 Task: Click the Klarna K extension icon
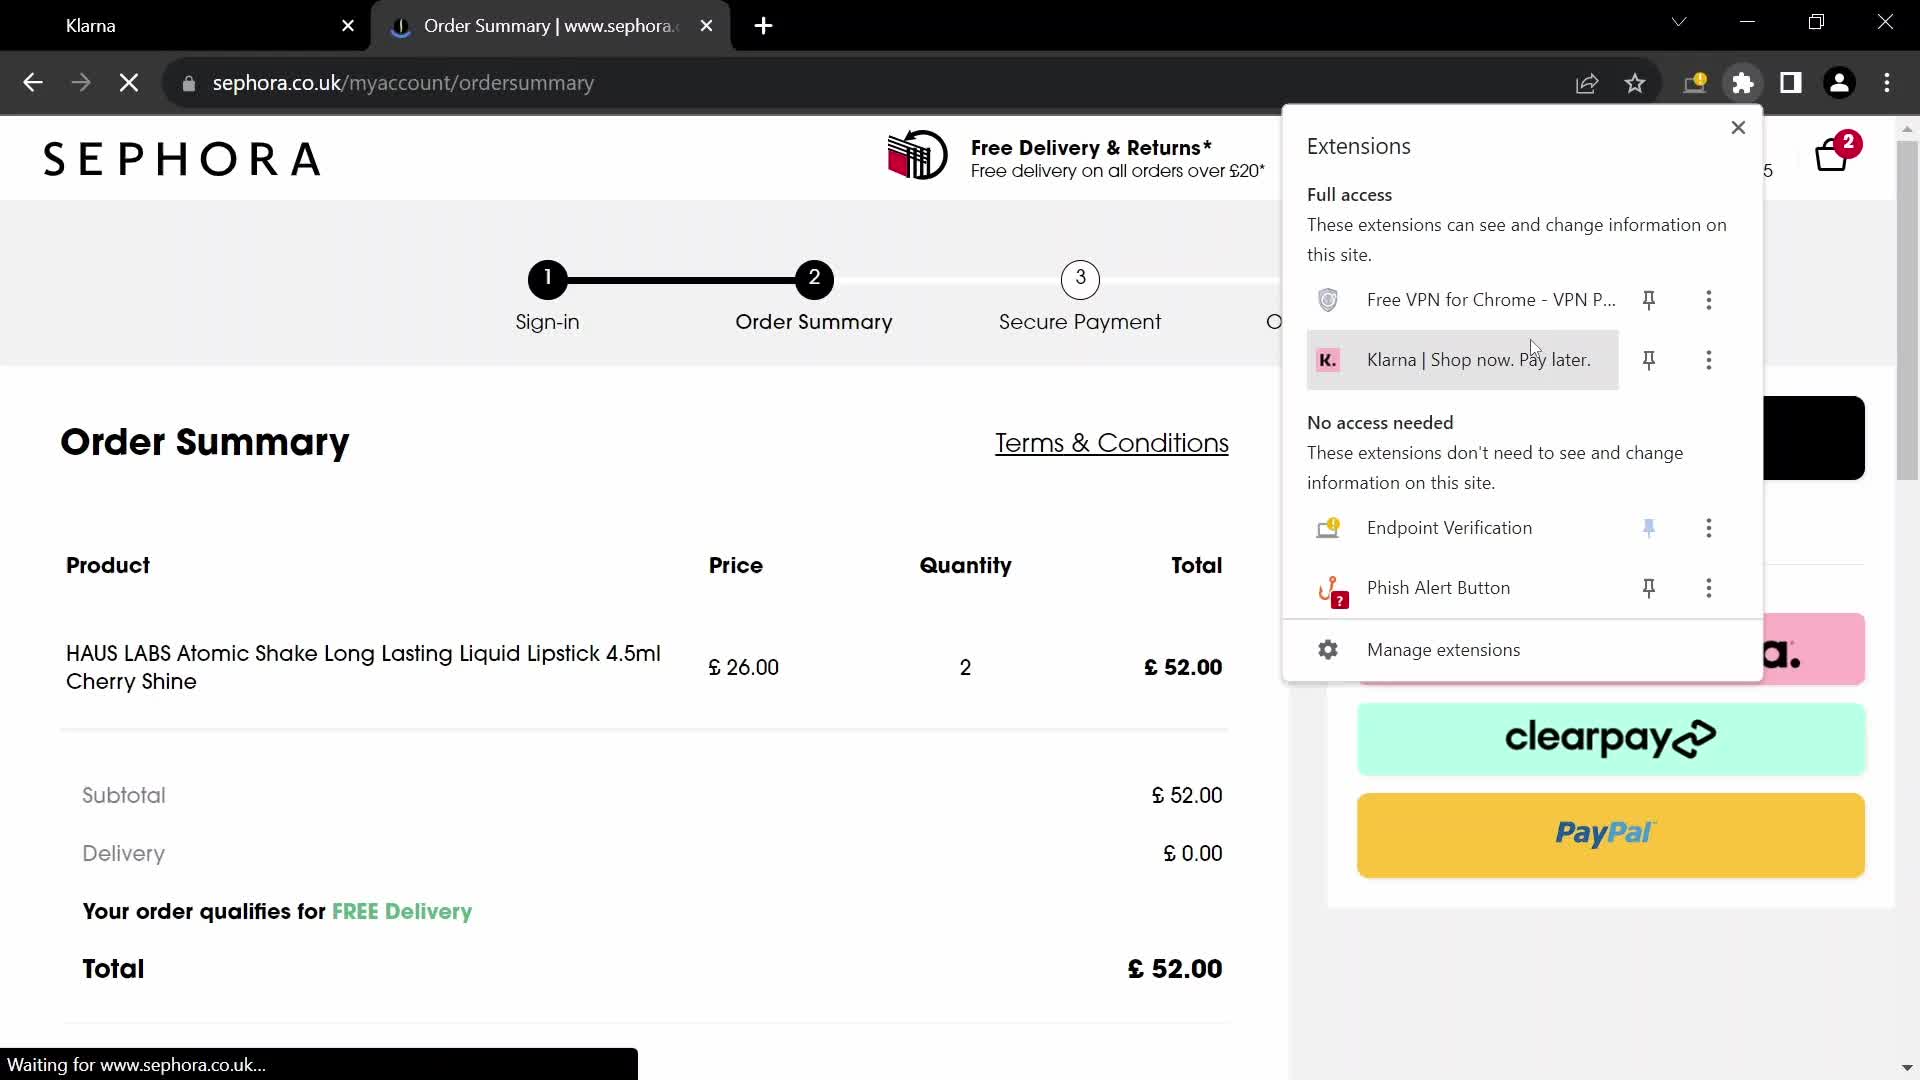tap(1328, 360)
